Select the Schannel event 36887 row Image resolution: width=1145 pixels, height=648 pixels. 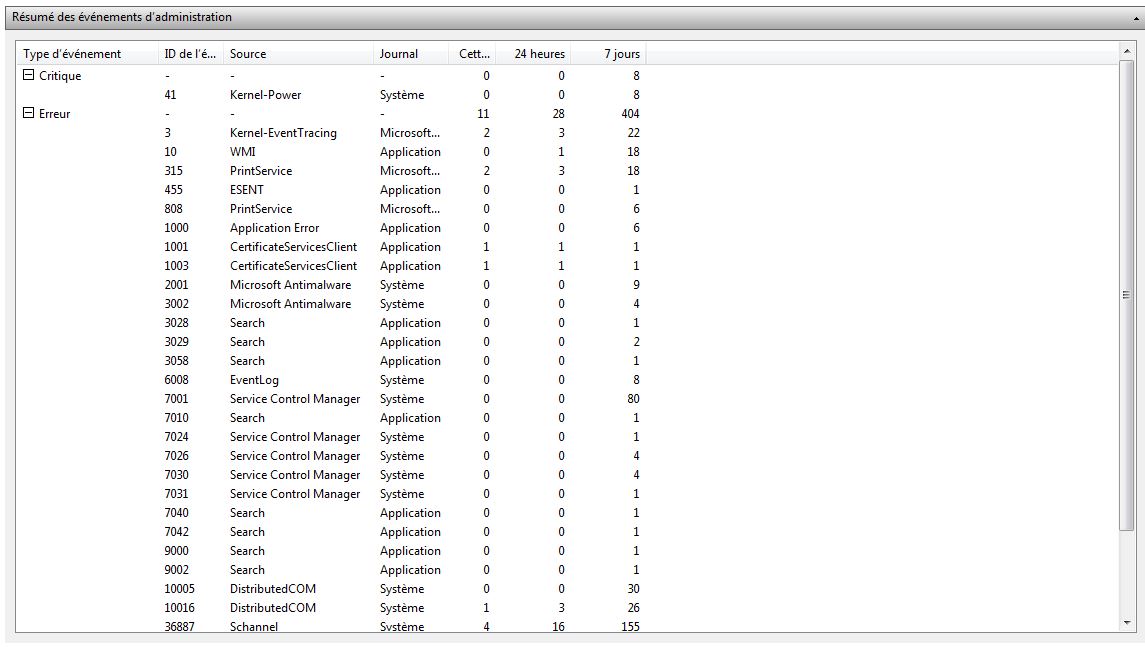tap(254, 627)
